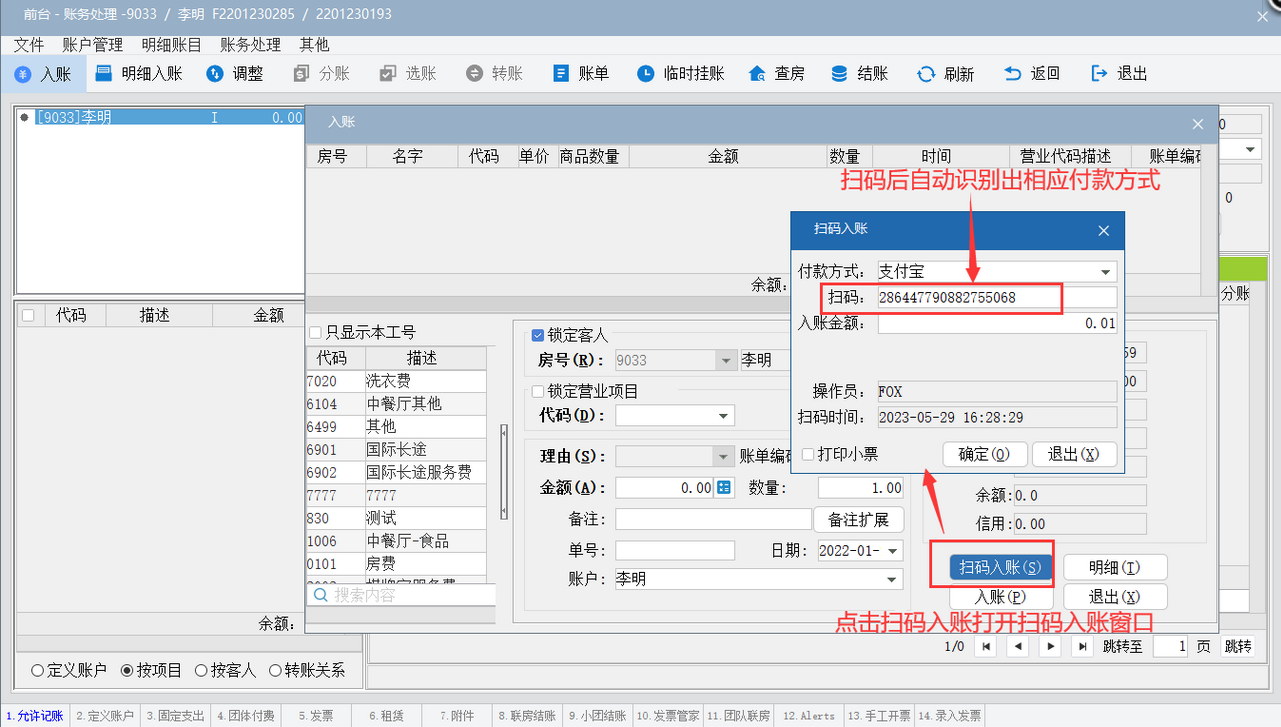1281x727 pixels.
Task: Click the 备注 input field
Action: [x=713, y=520]
